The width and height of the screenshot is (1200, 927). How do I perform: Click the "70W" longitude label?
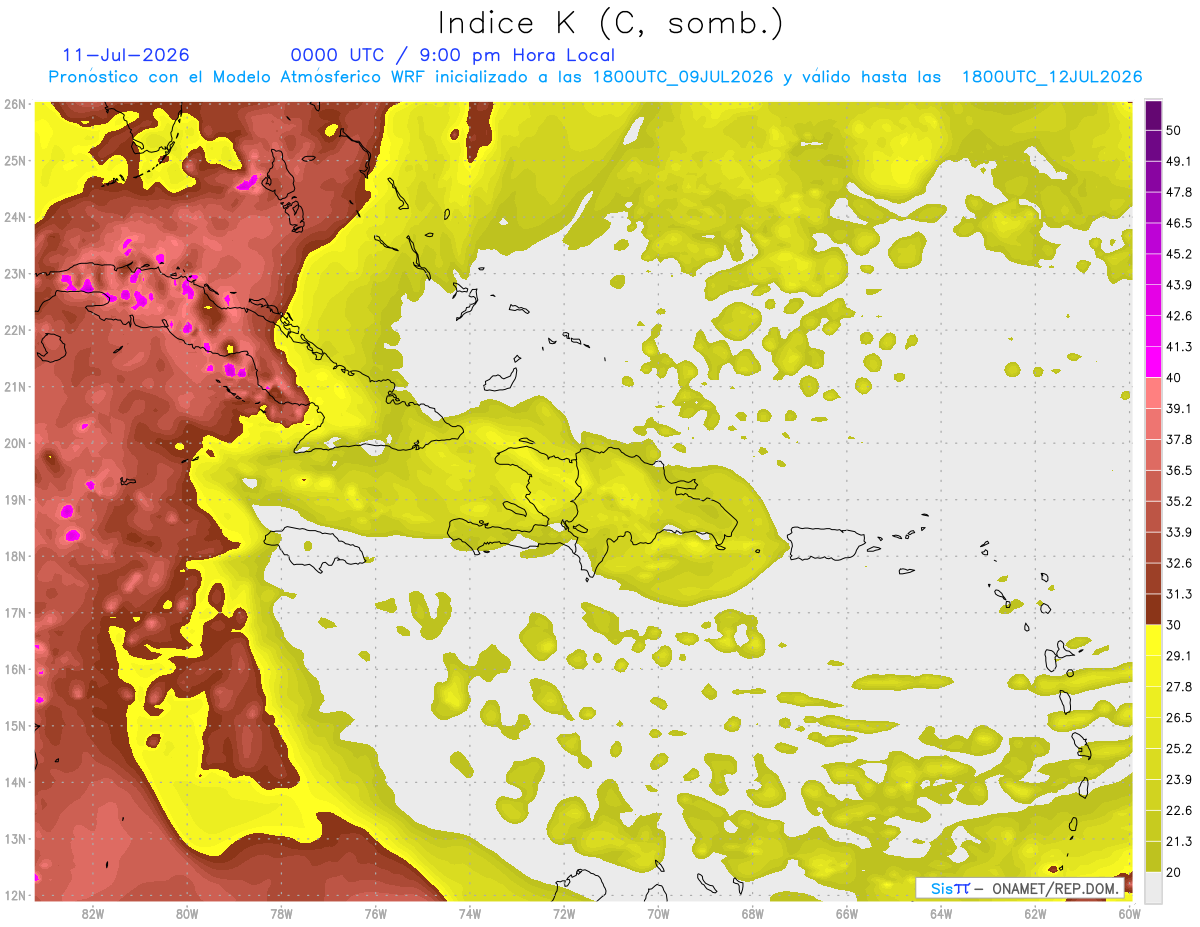point(658,914)
